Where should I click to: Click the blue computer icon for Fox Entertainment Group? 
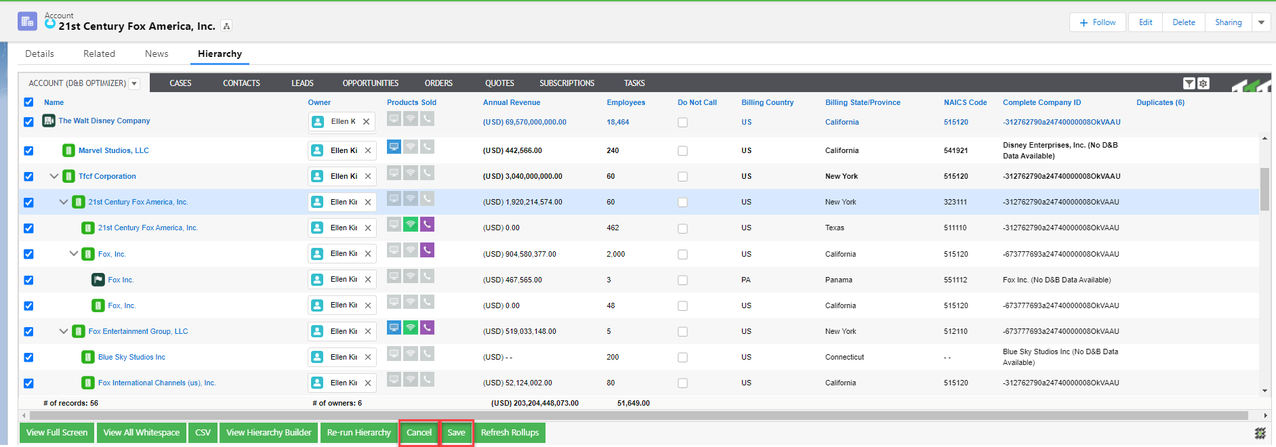(x=394, y=327)
